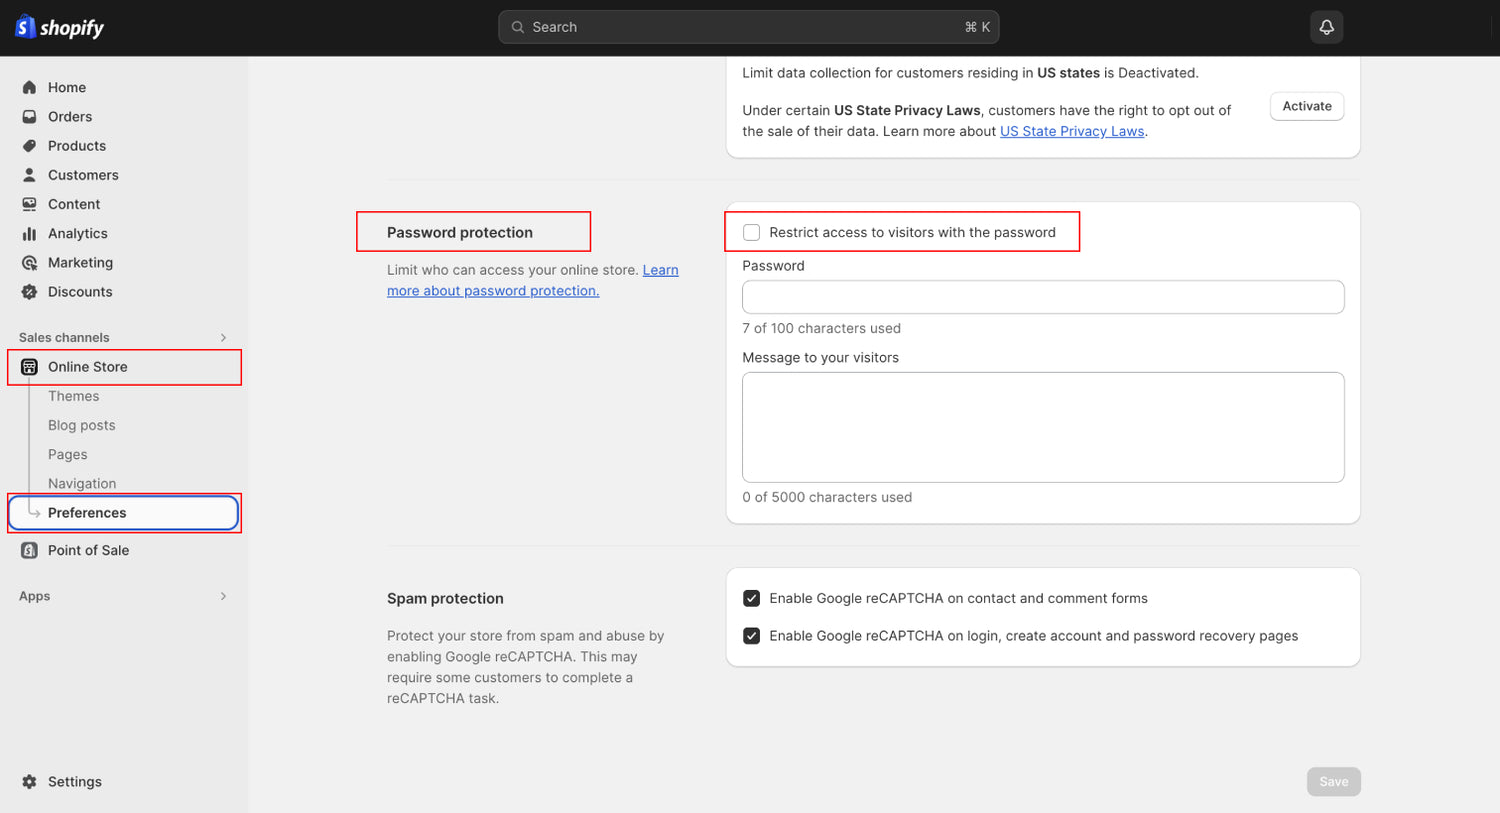Expand the Apps section chevron
This screenshot has width=1500, height=813.
(223, 597)
